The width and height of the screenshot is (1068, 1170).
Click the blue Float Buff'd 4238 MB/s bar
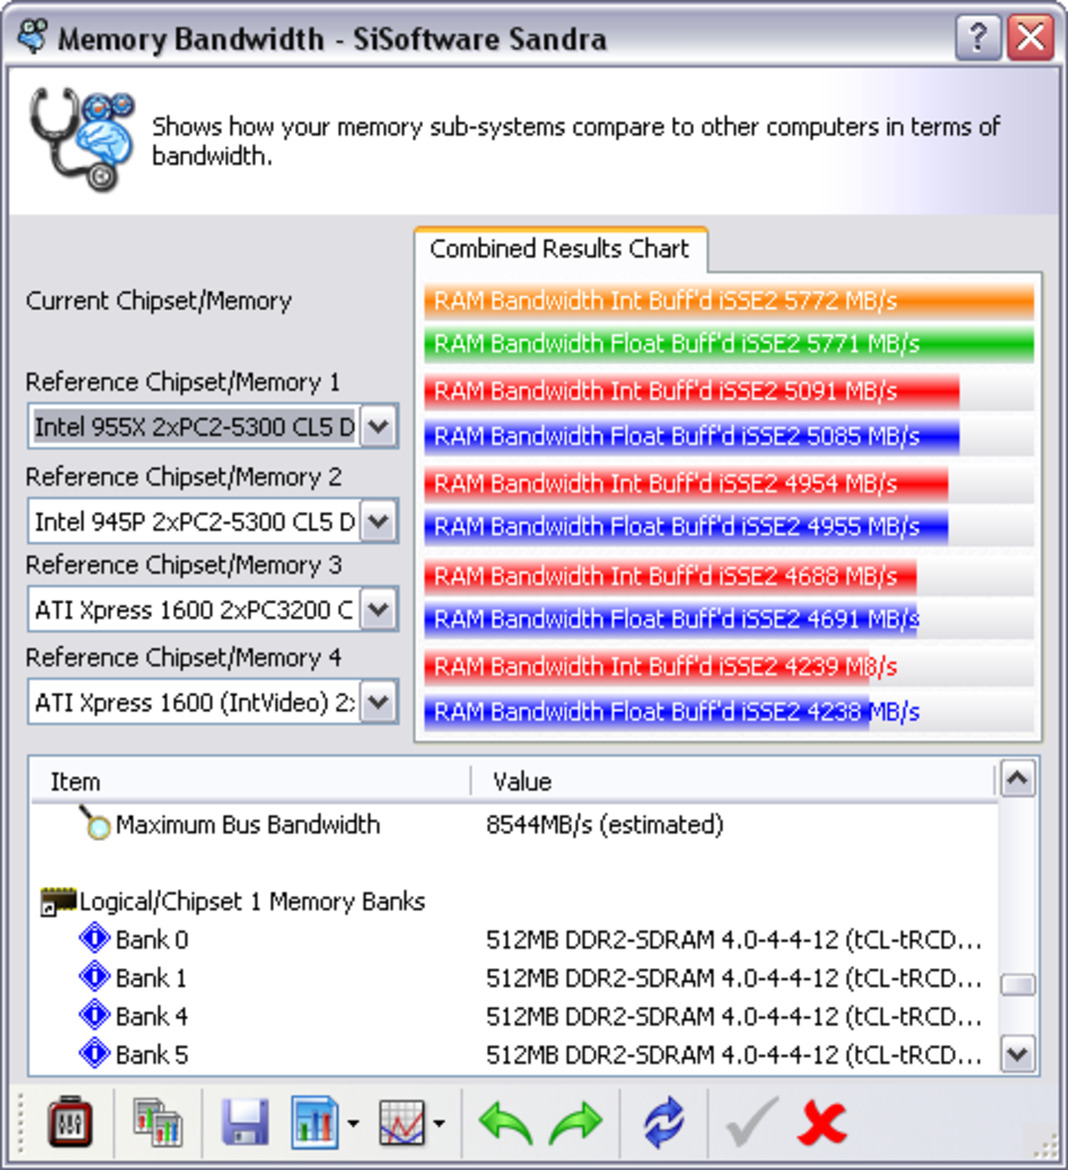[x=647, y=712]
